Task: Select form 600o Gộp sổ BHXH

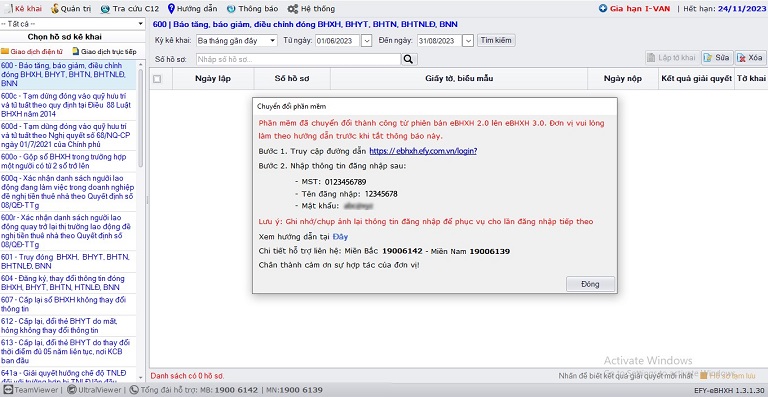Action: [68, 162]
